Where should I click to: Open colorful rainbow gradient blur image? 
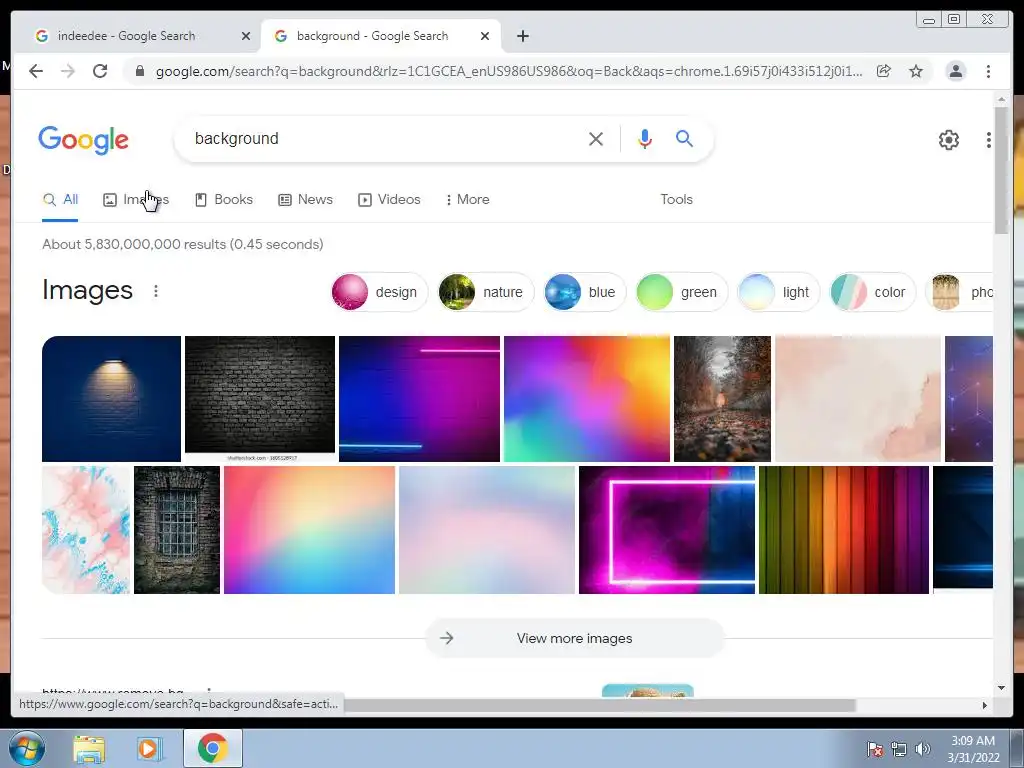(x=587, y=399)
